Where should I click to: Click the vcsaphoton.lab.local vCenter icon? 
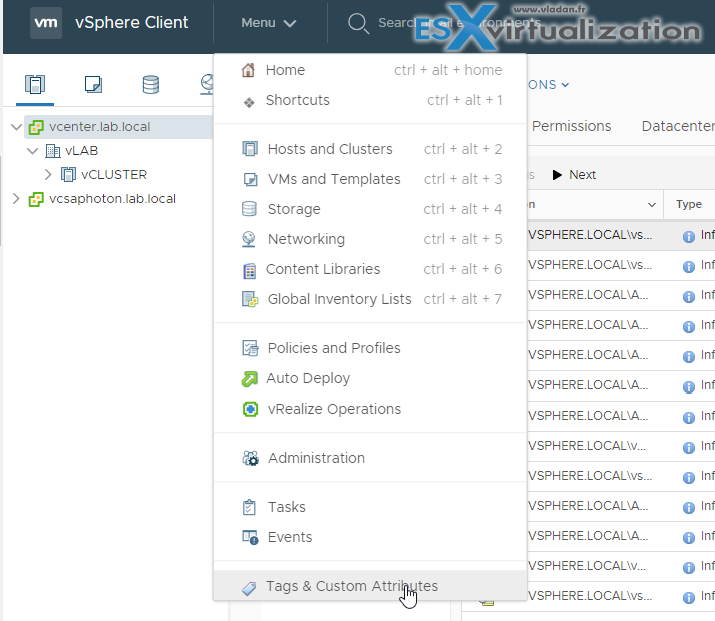click(x=36, y=199)
